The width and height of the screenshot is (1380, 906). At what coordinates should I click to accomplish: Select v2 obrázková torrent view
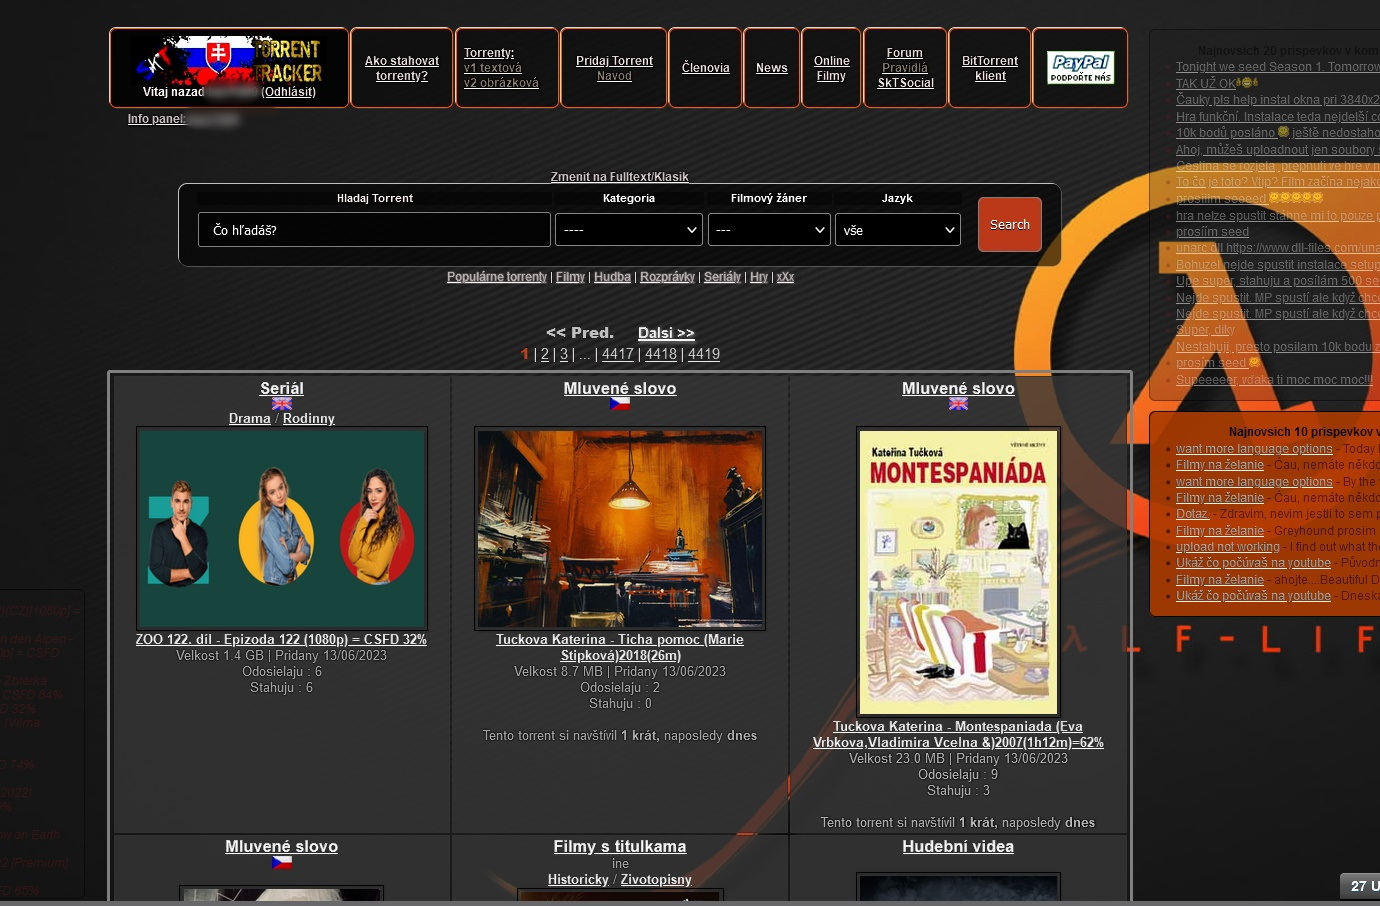pyautogui.click(x=501, y=83)
